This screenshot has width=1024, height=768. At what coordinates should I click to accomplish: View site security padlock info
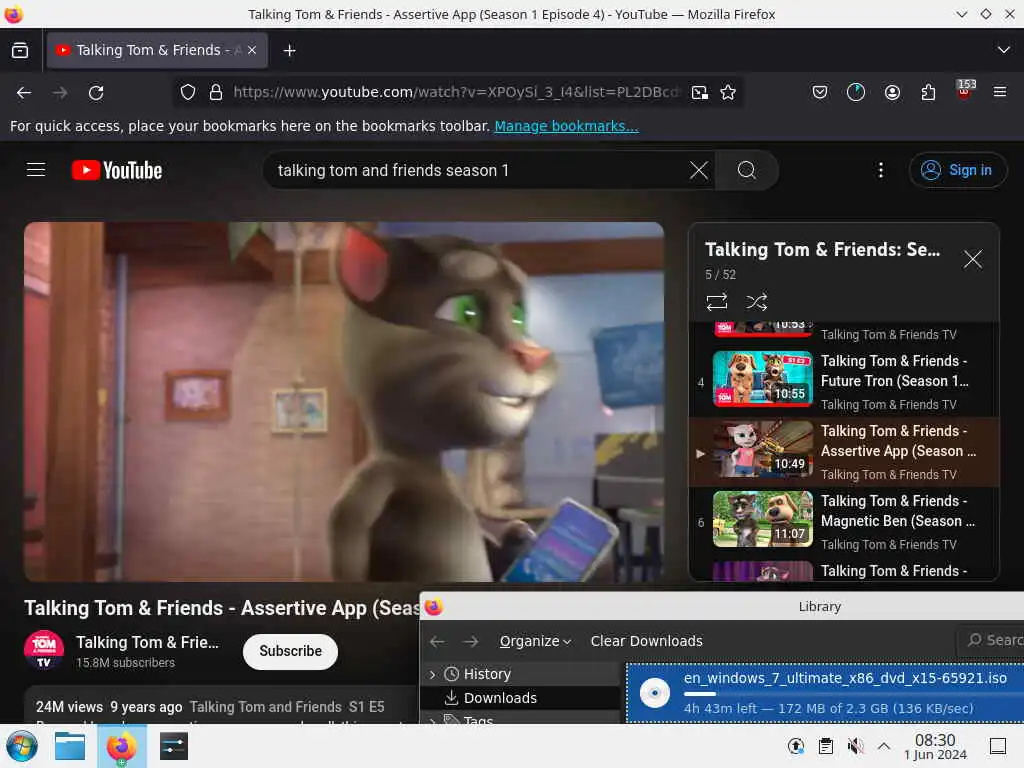click(x=216, y=93)
